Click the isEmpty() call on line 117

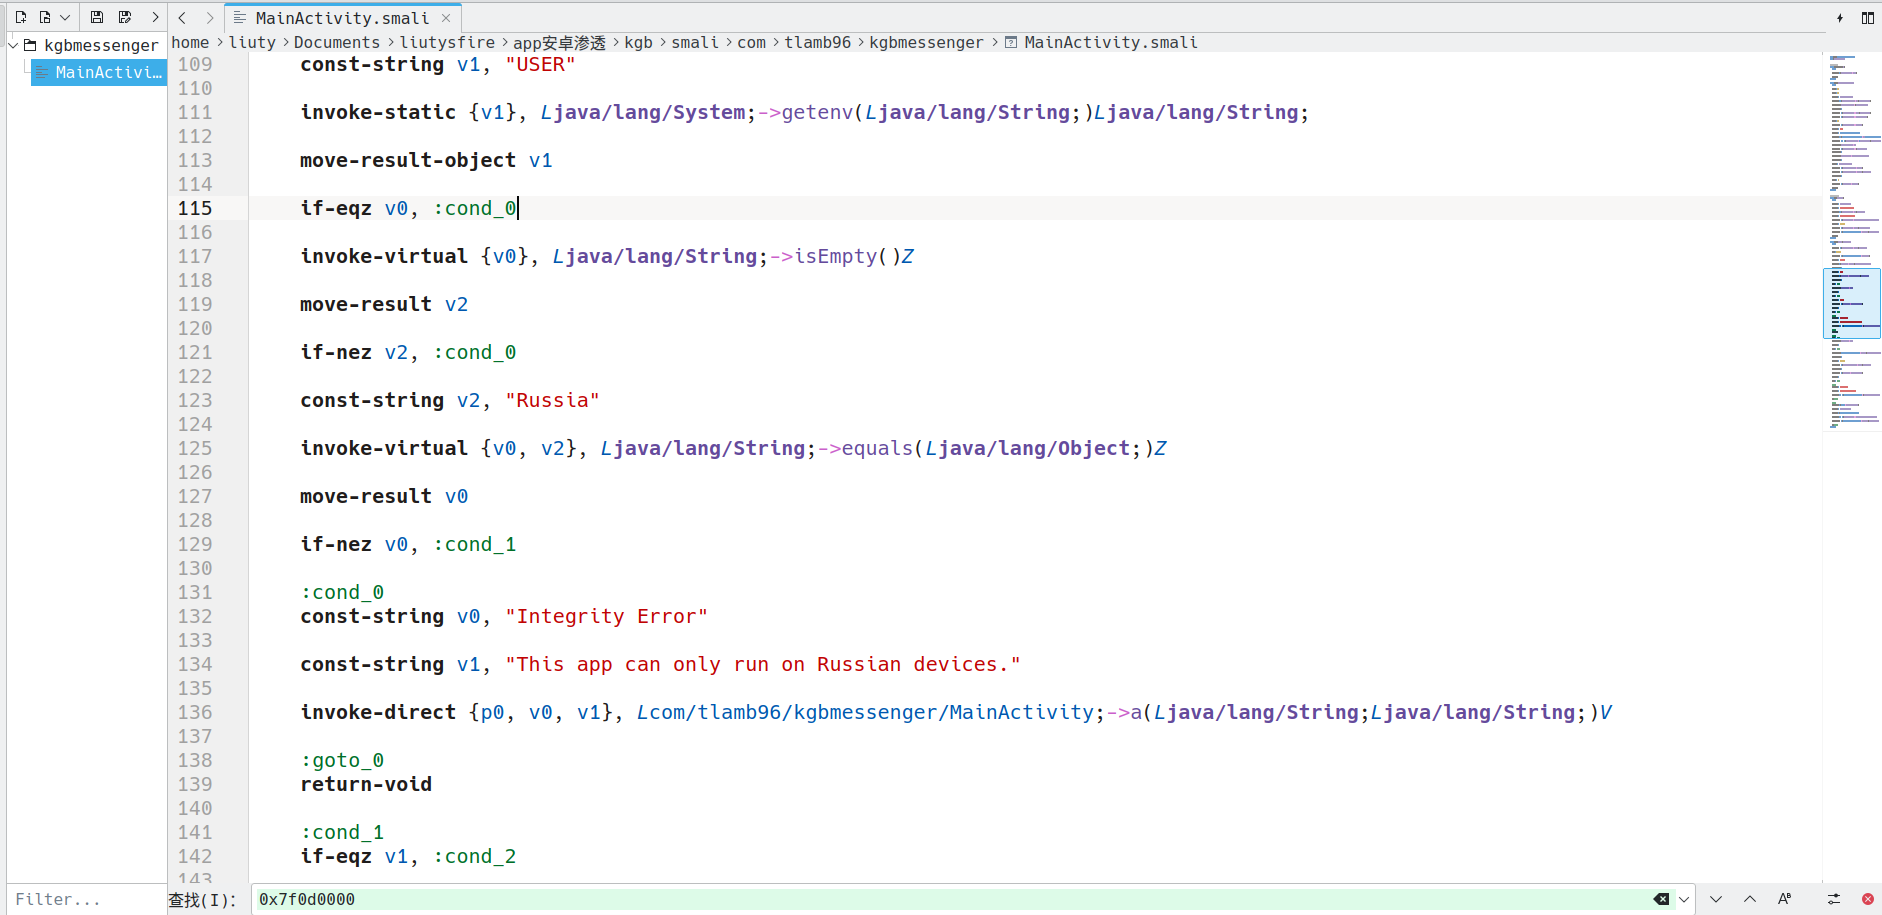(x=848, y=256)
